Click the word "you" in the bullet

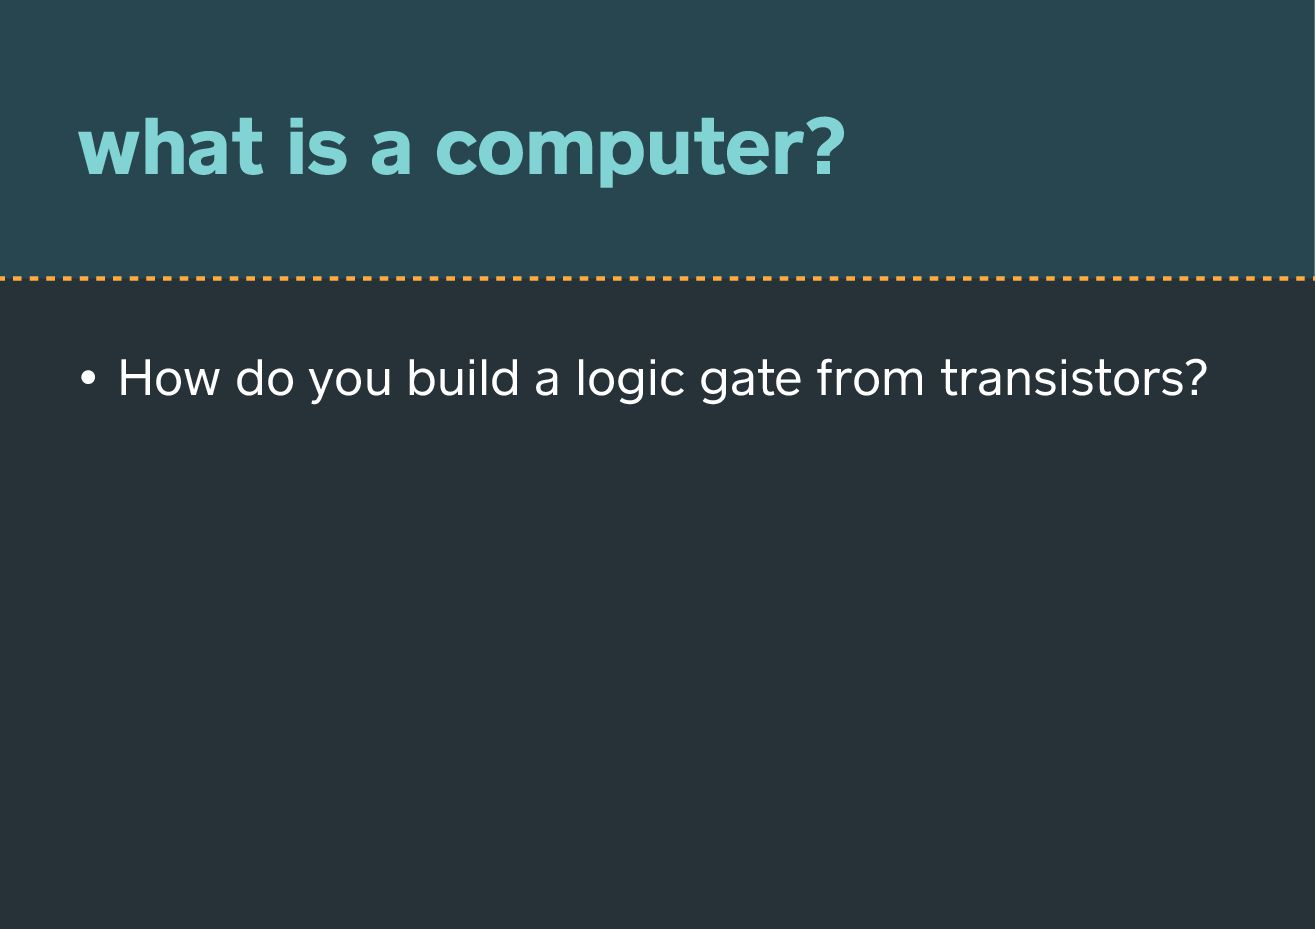coord(350,384)
